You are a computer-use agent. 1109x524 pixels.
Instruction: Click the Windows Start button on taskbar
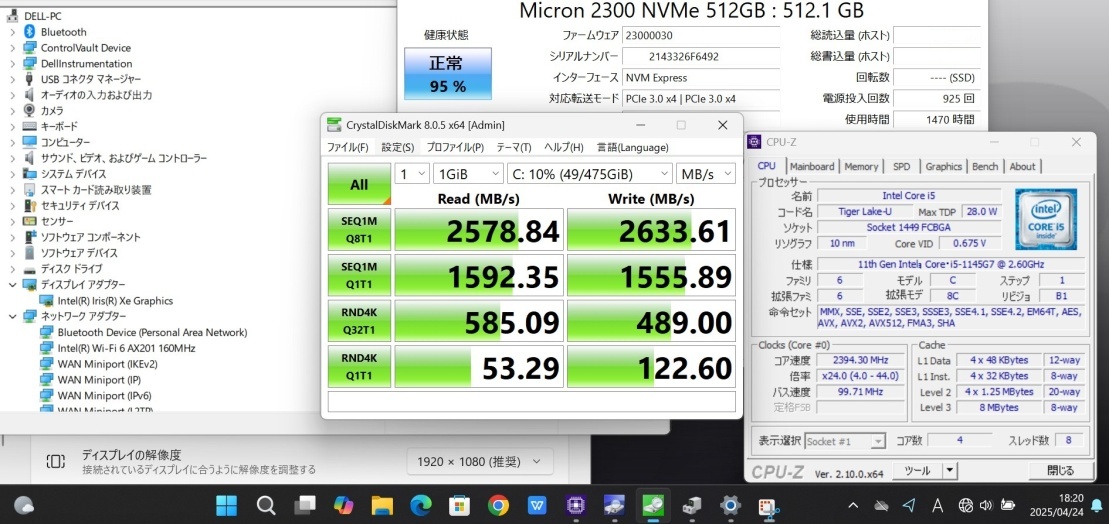226,506
